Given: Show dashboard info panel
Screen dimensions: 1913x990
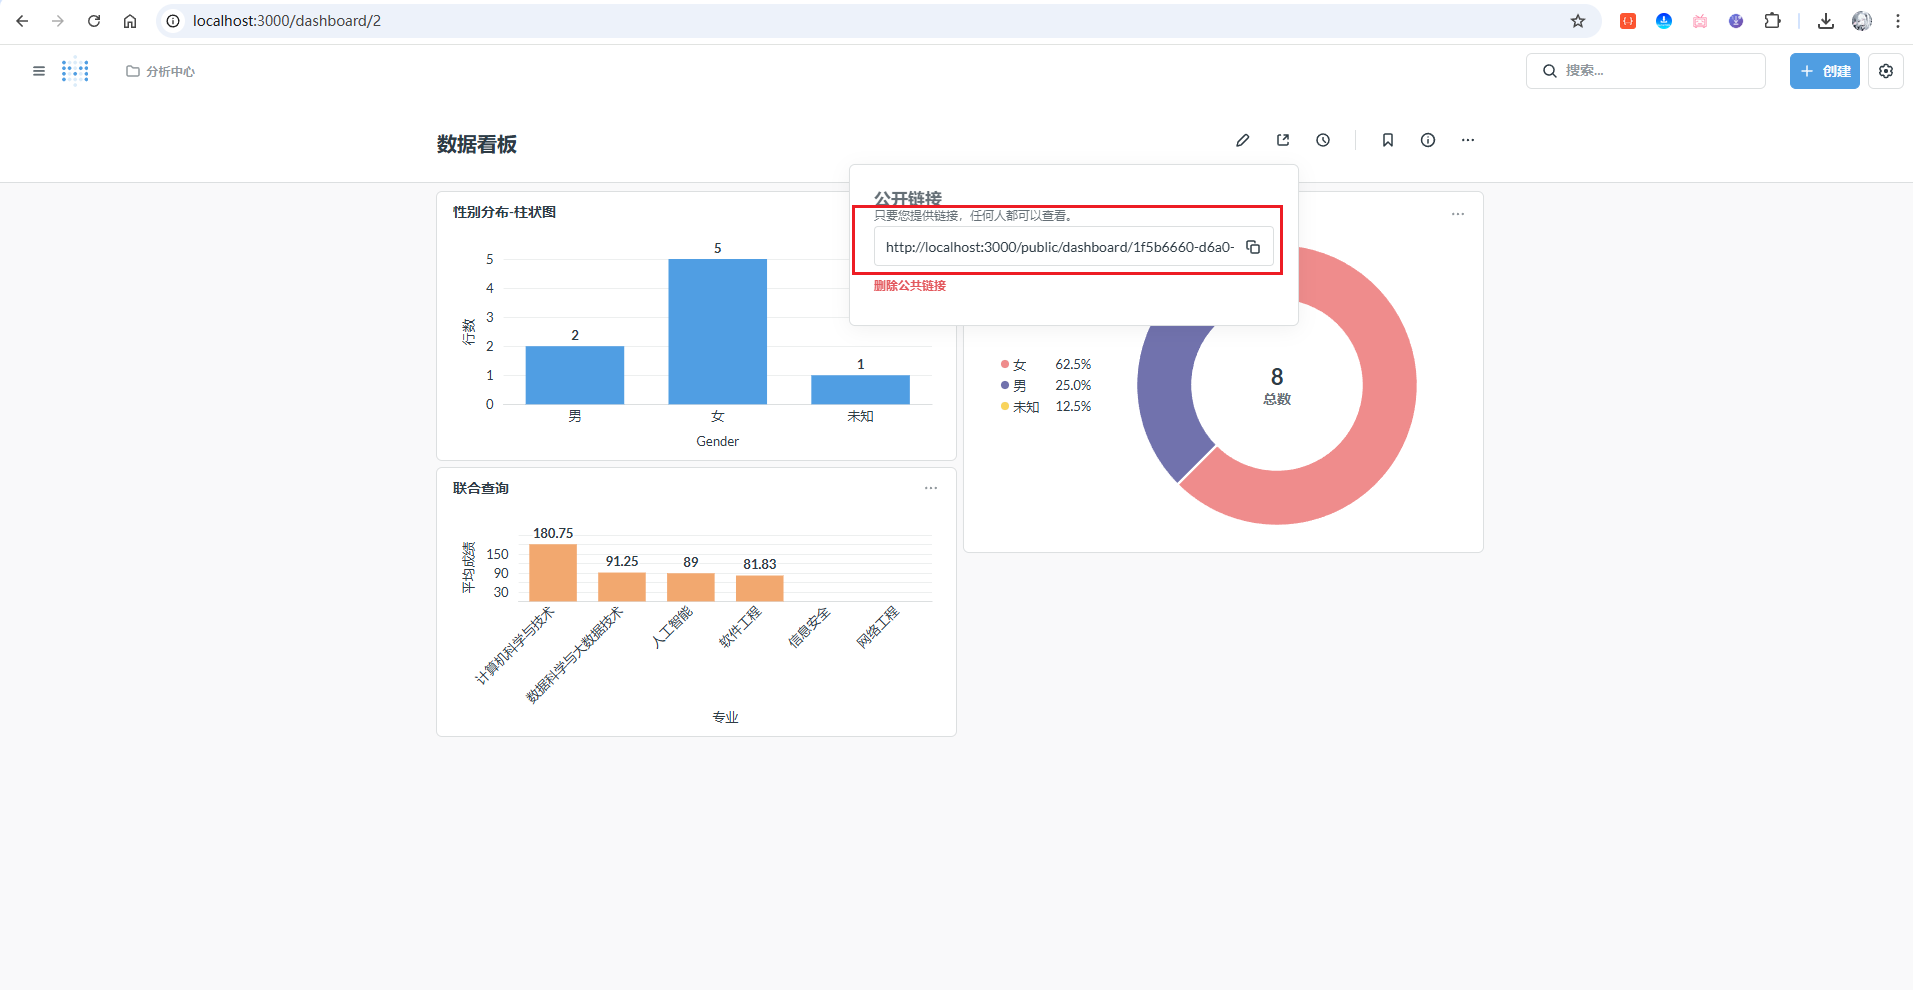Looking at the screenshot, I should (1427, 140).
